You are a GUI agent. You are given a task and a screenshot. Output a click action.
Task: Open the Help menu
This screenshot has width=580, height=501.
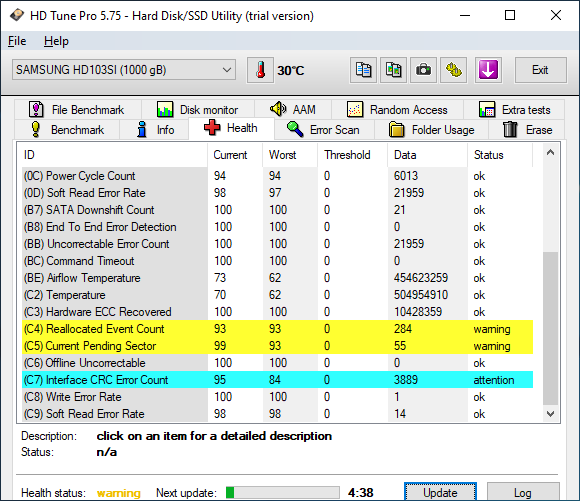coord(56,41)
